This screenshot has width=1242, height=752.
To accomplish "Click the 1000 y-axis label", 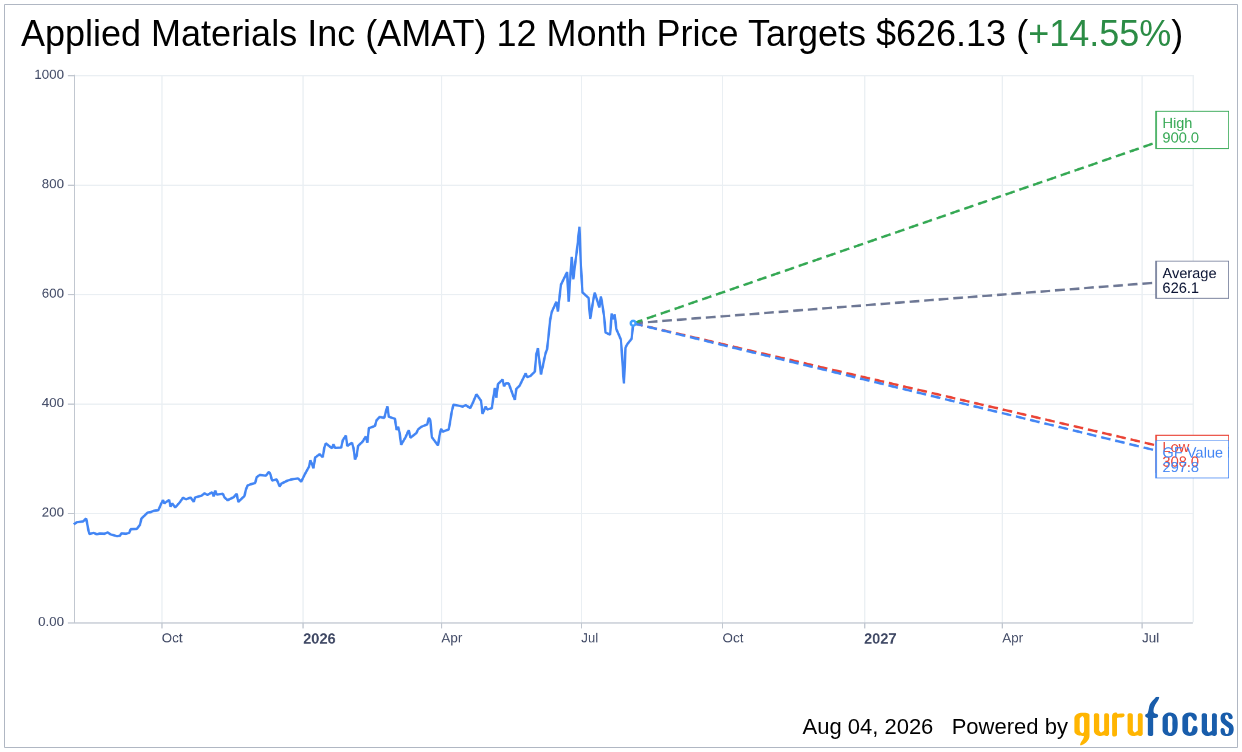I will (x=49, y=75).
